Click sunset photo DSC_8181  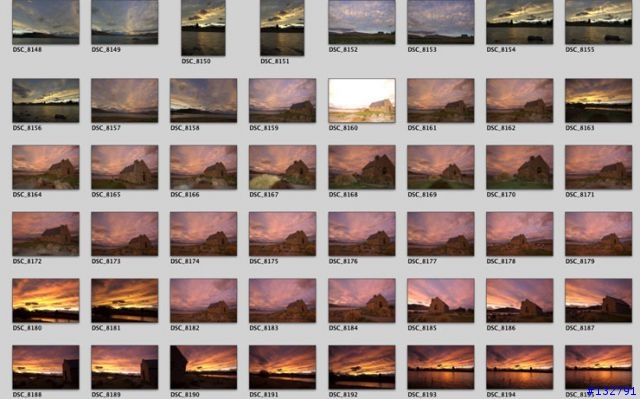pos(124,300)
